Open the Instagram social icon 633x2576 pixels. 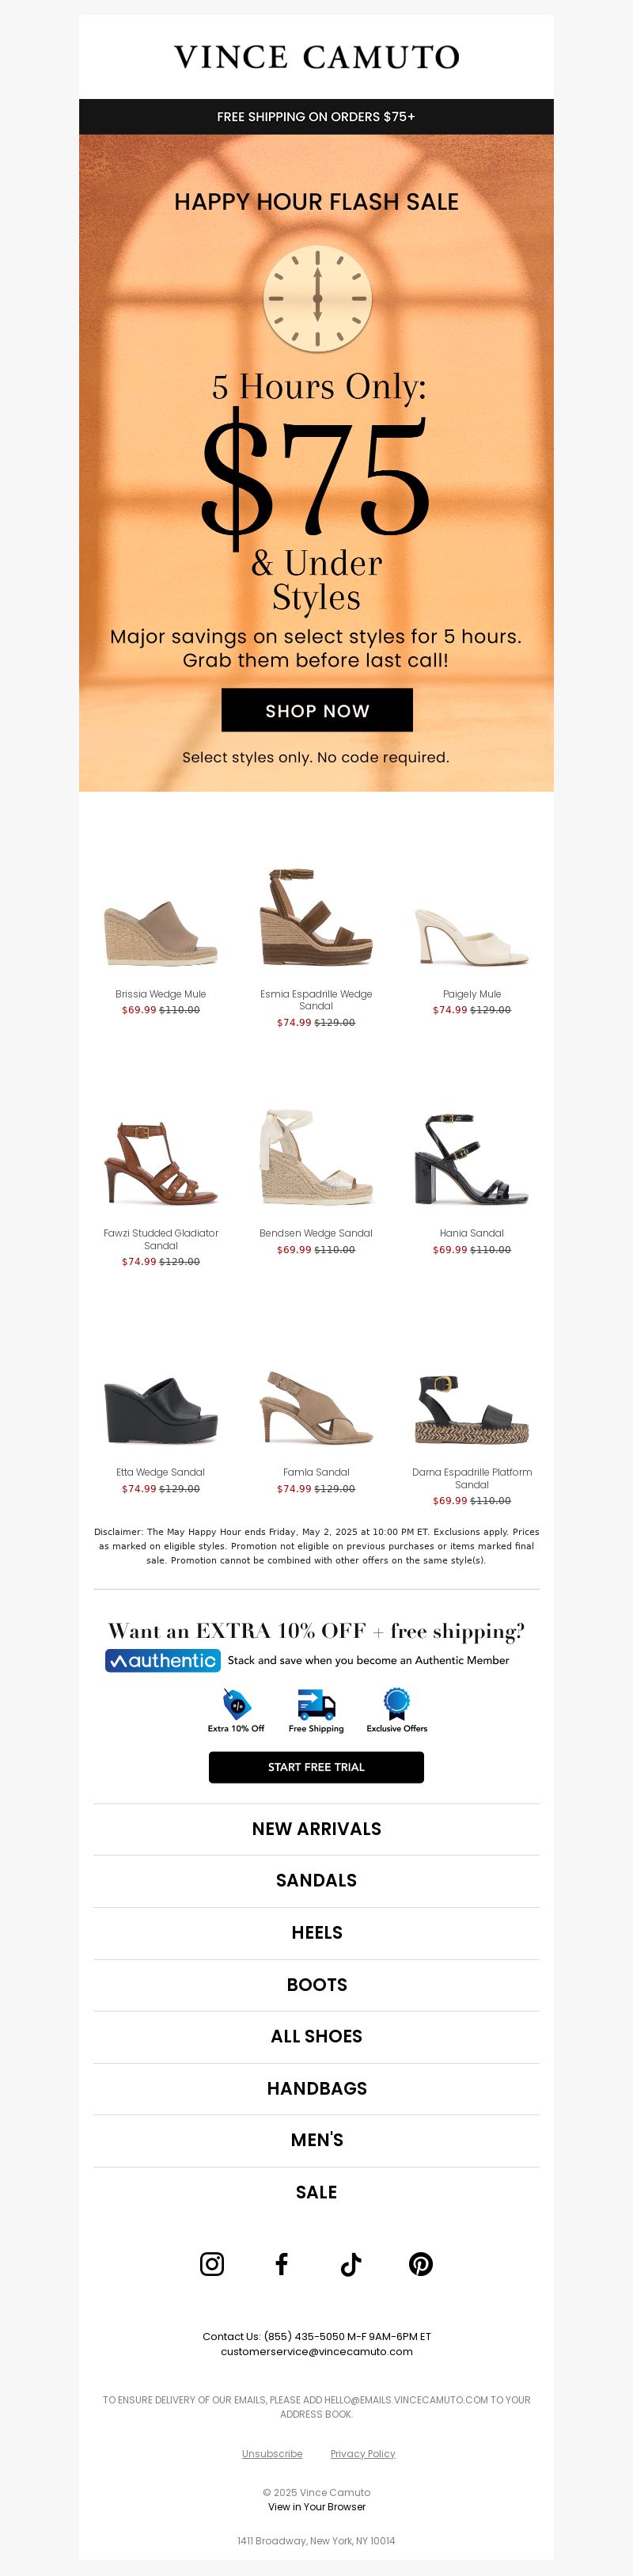(x=212, y=2264)
